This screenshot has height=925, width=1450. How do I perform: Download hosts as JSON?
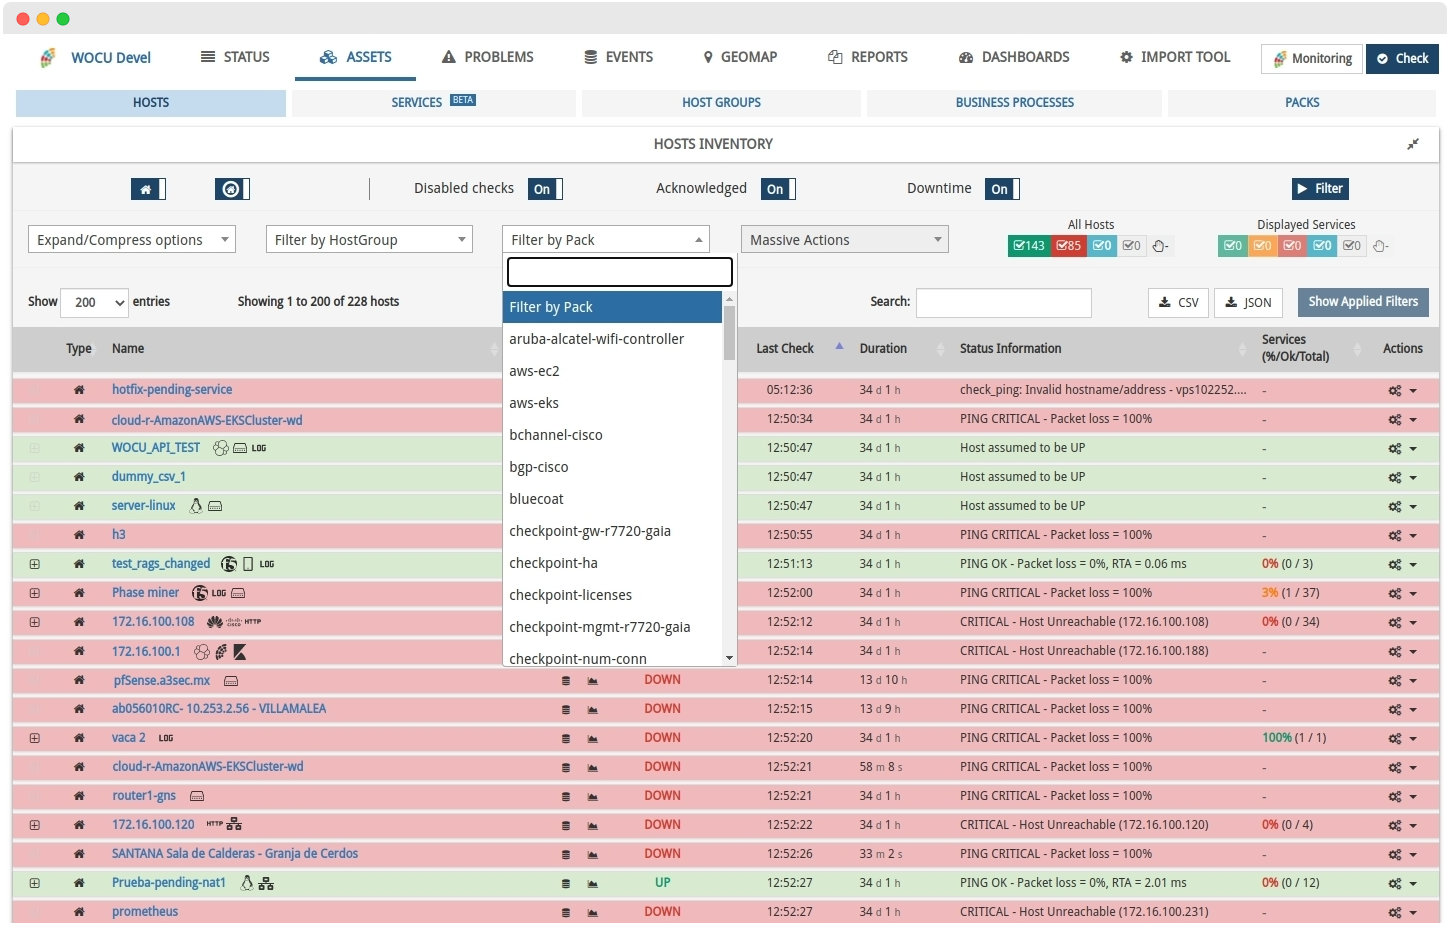1248,303
